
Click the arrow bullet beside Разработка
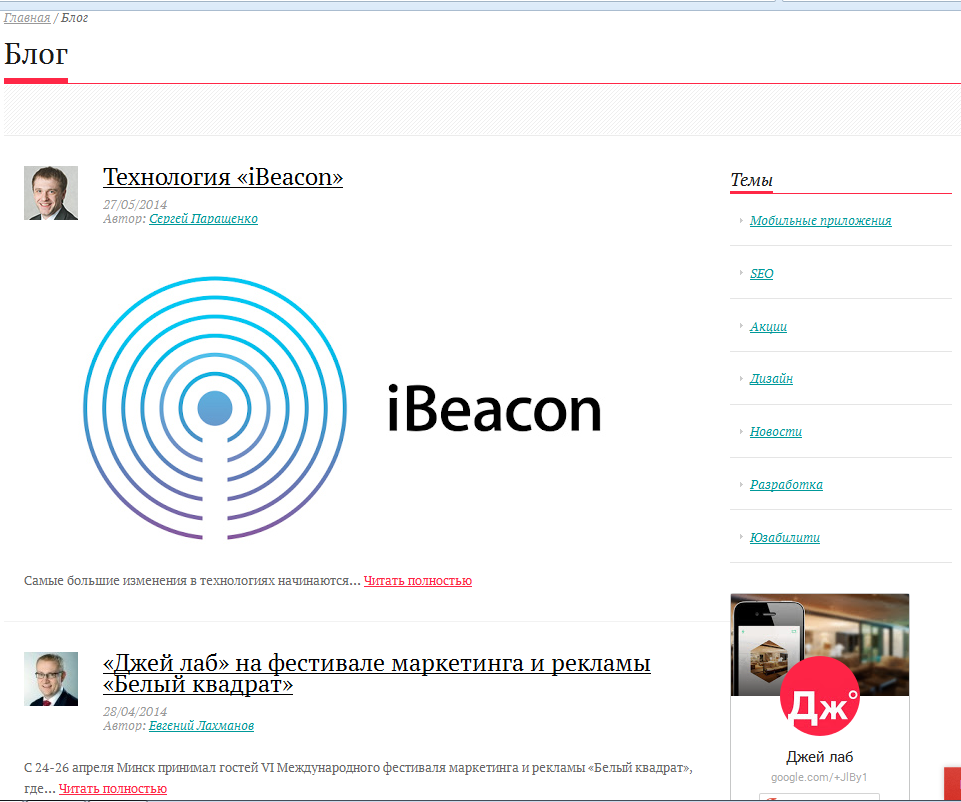[x=741, y=484]
